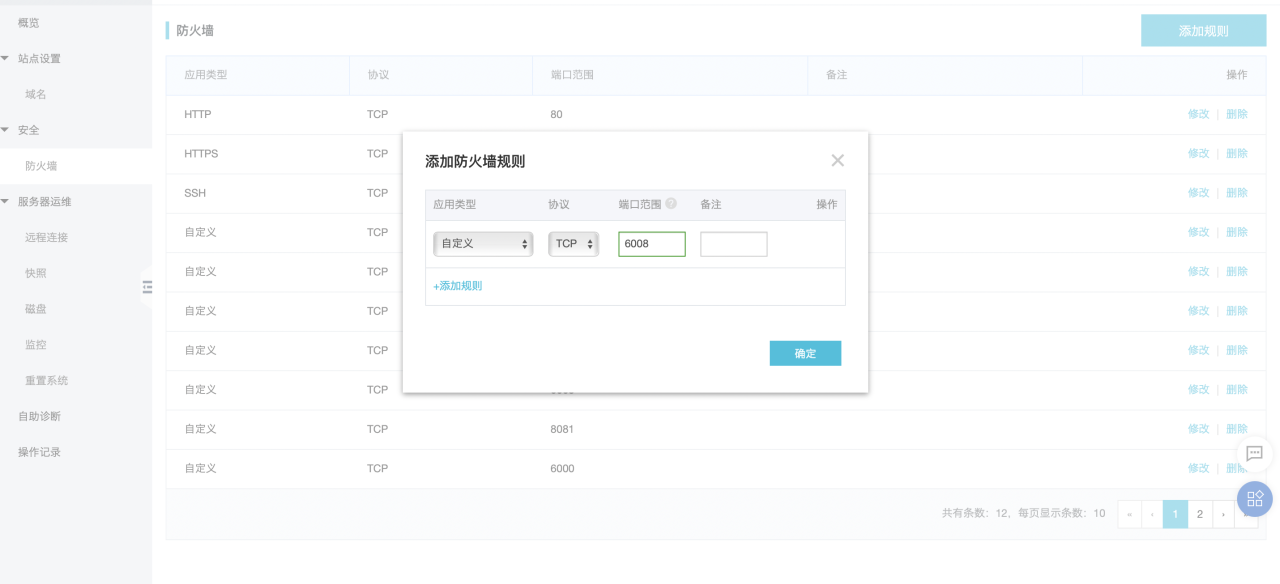Go to next page using › arrow
This screenshot has width=1280, height=584.
pos(1223,514)
